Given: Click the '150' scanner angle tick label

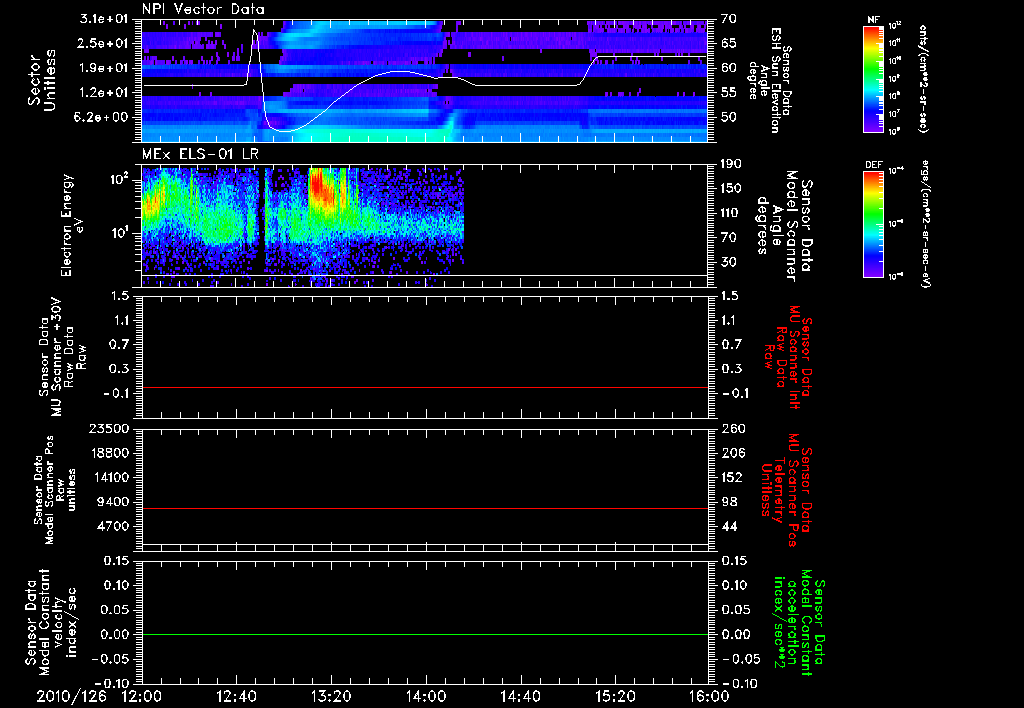Looking at the screenshot, I should (731, 189).
